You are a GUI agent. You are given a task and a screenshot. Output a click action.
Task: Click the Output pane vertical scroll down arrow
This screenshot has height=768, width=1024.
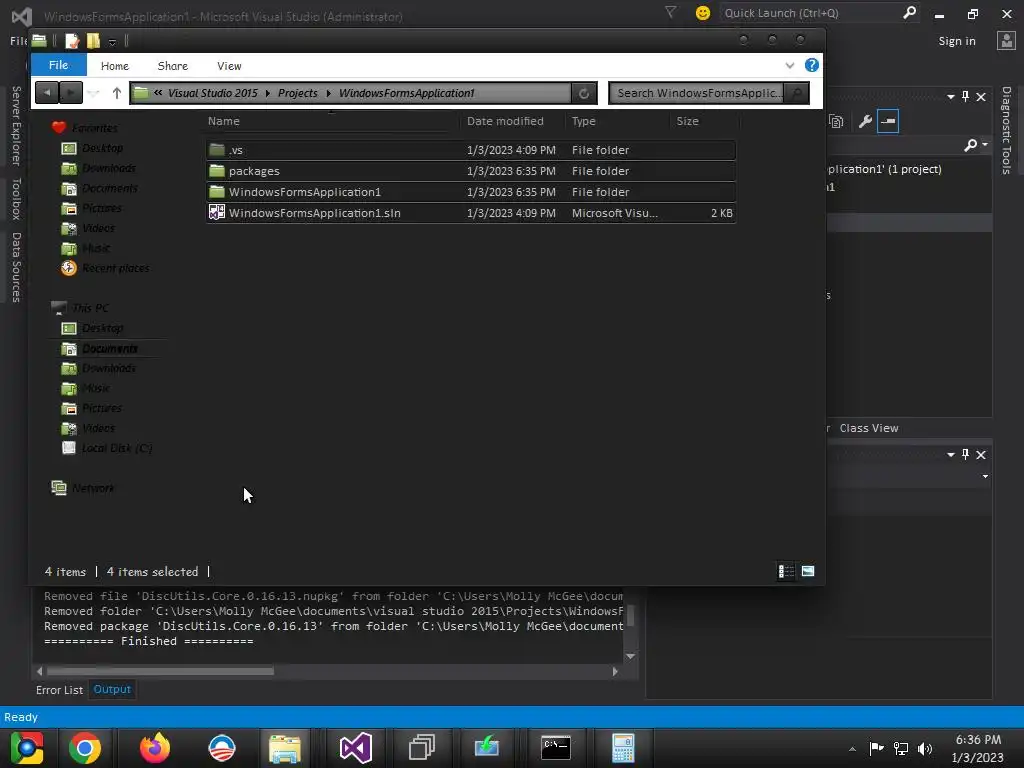tap(630, 656)
